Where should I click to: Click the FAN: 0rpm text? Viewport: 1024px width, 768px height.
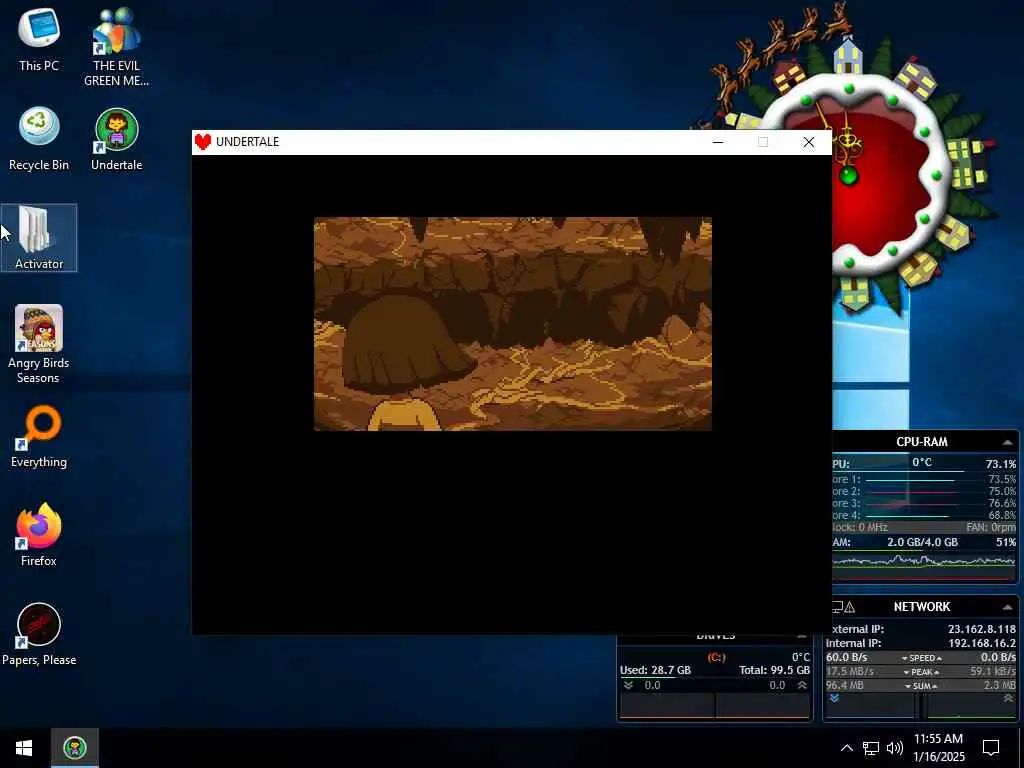pyautogui.click(x=991, y=527)
